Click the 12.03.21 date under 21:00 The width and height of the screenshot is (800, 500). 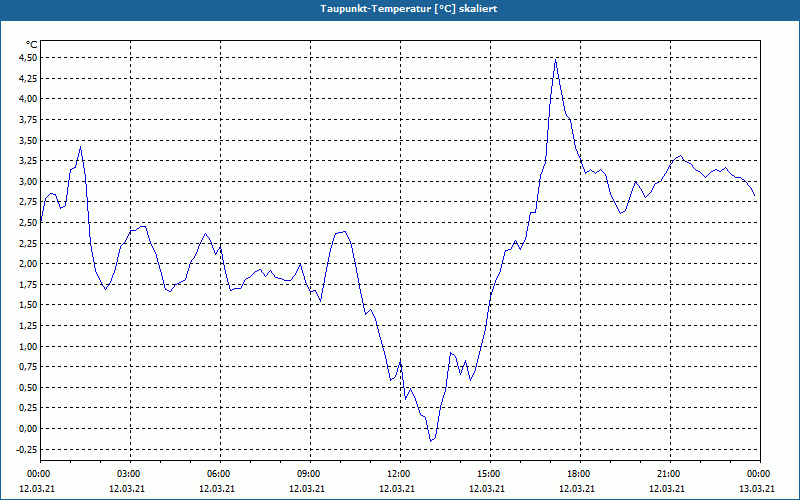666,488
